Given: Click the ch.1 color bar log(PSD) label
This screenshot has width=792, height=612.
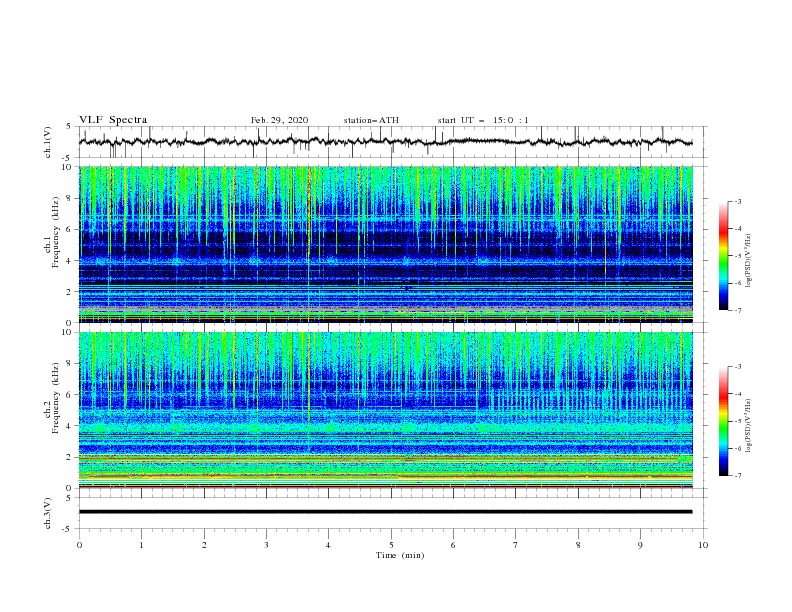Looking at the screenshot, I should coord(748,261).
